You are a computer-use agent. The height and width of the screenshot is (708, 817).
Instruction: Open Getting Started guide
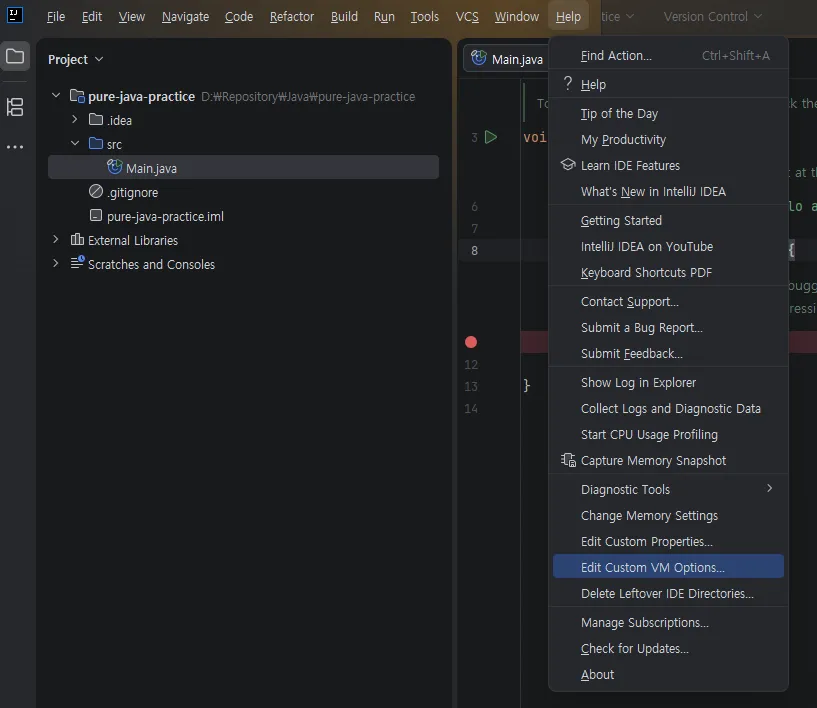point(669,220)
